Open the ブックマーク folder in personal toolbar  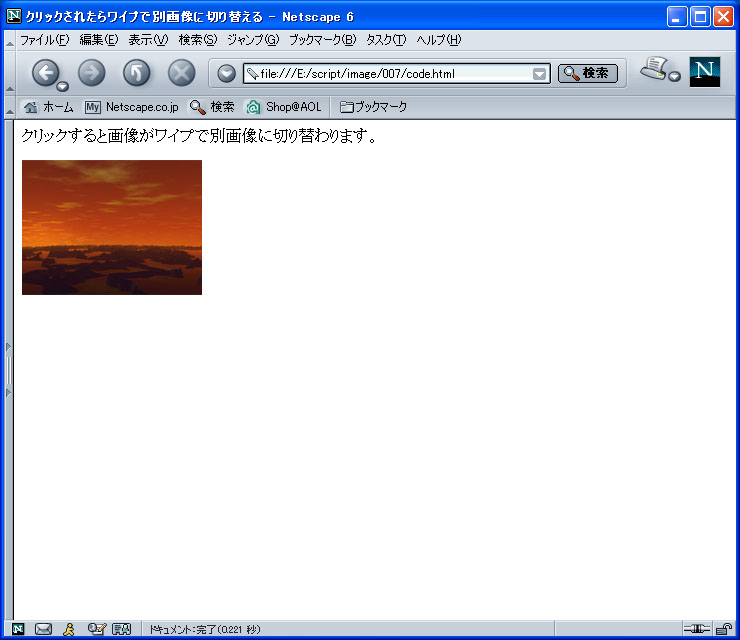373,107
